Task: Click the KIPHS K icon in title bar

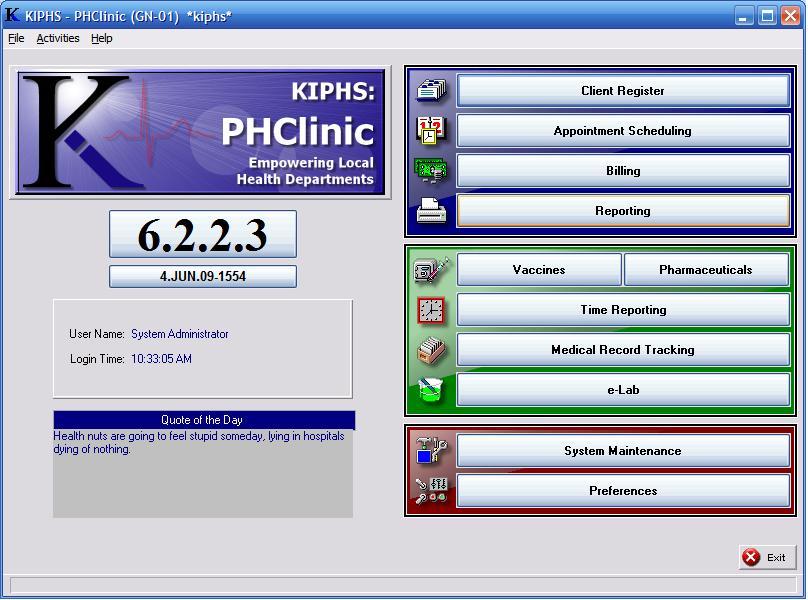Action: tap(12, 15)
